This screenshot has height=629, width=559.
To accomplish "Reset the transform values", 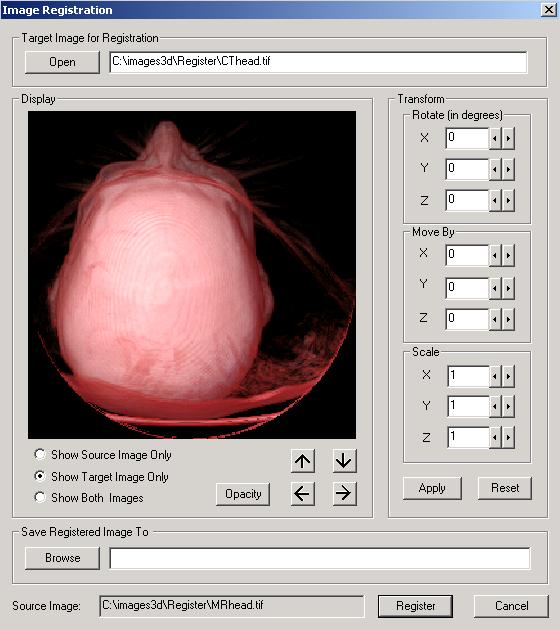I will (x=505, y=488).
